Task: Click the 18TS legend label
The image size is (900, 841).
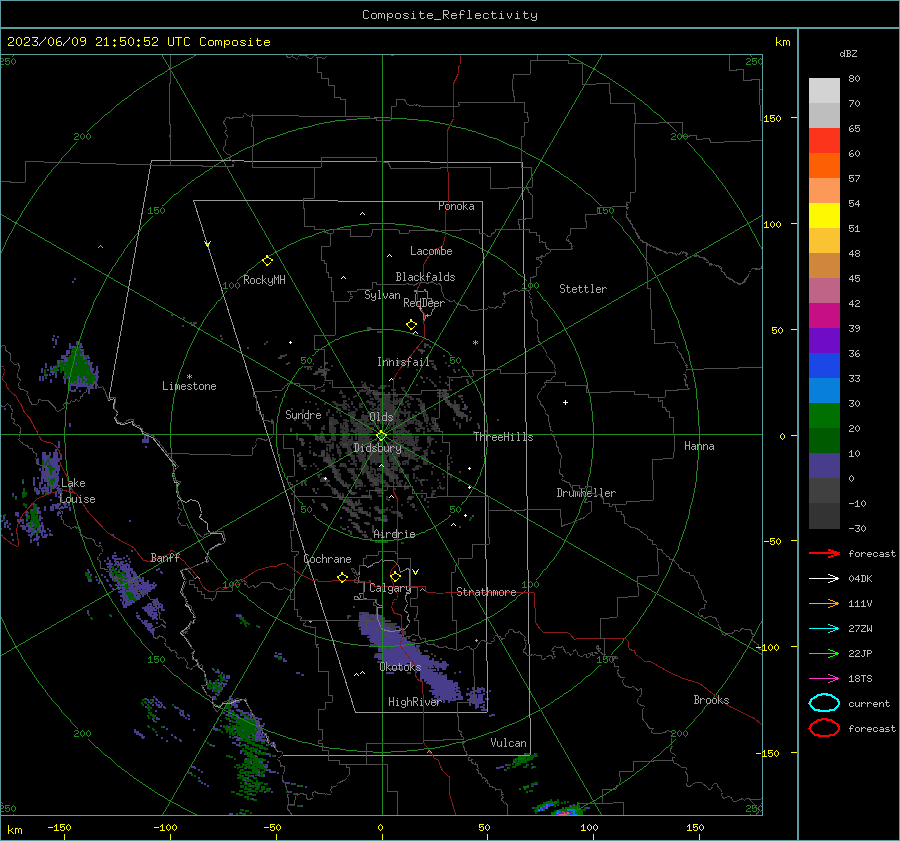Action: [x=860, y=679]
